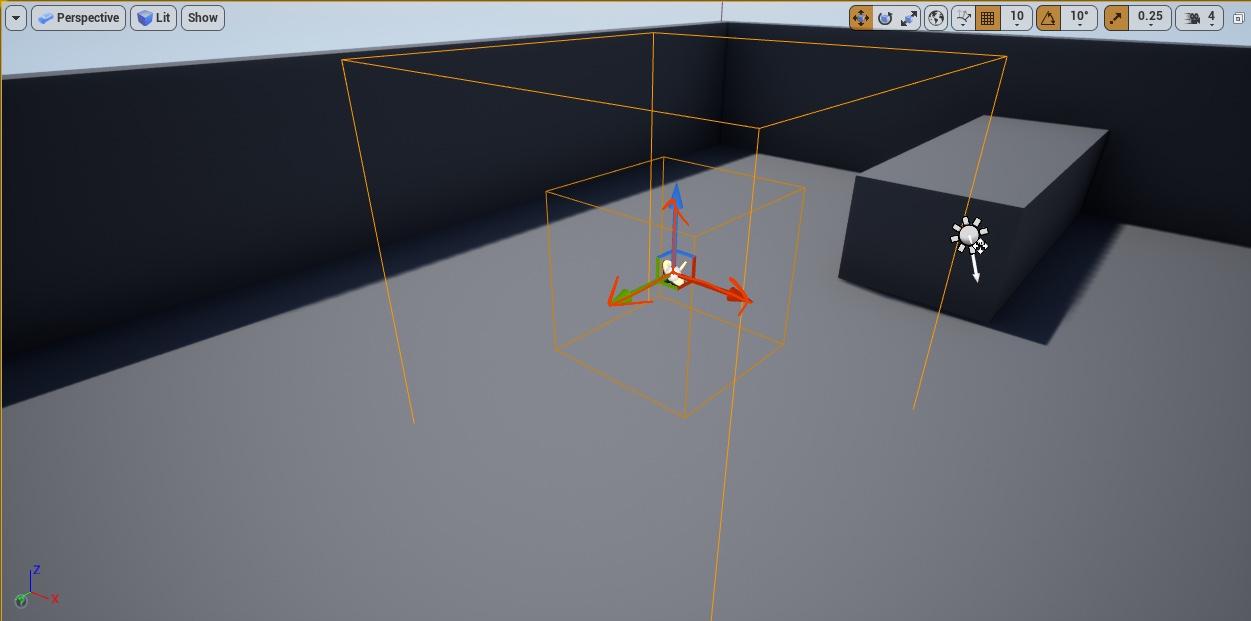Image resolution: width=1251 pixels, height=621 pixels.
Task: Open the Show flags menu
Action: coord(203,18)
